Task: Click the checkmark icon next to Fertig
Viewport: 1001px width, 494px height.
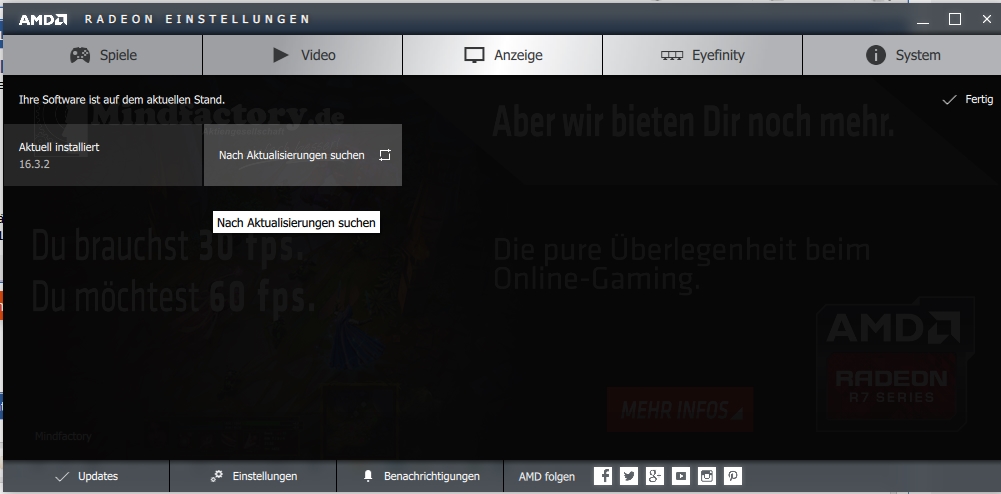Action: [949, 100]
